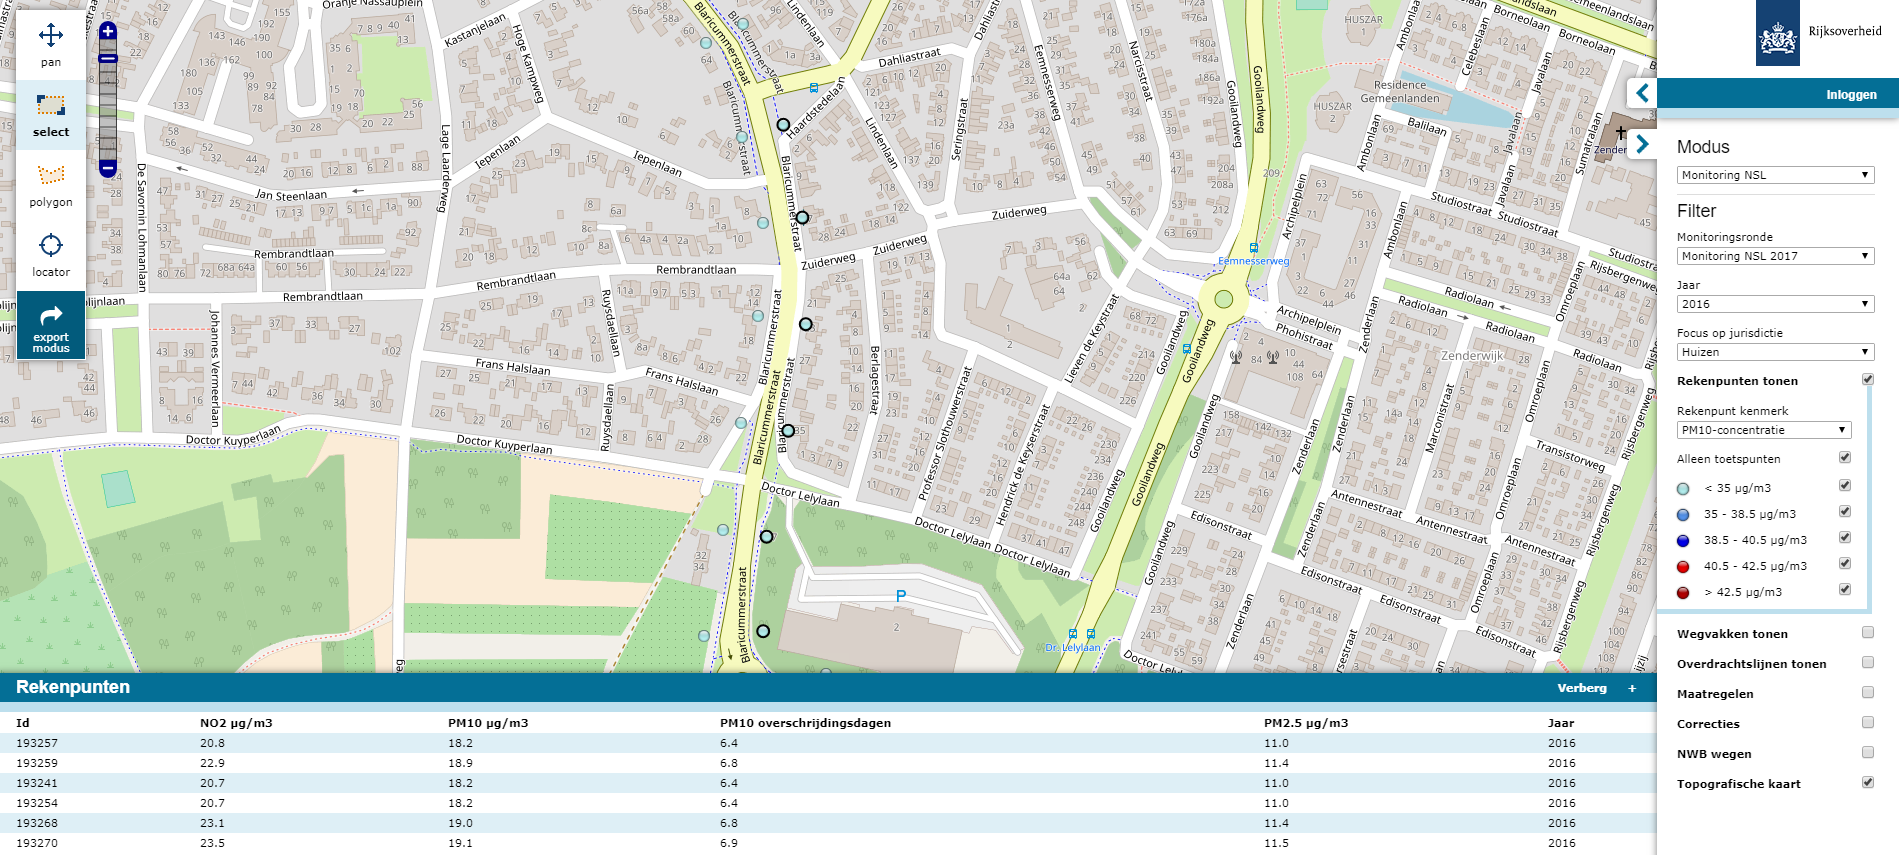Zoom out with the minus button
This screenshot has height=855, width=1899.
pyautogui.click(x=108, y=168)
